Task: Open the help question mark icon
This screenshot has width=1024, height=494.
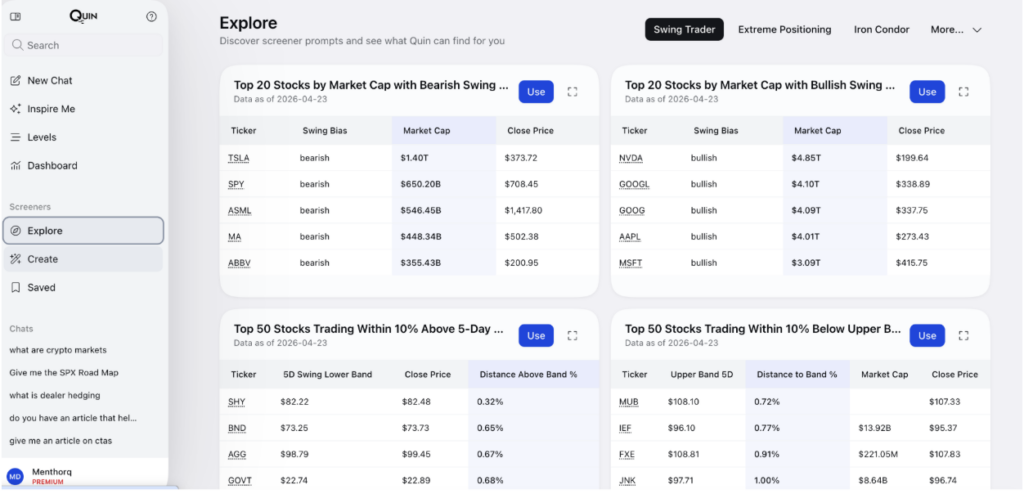Action: coord(152,16)
